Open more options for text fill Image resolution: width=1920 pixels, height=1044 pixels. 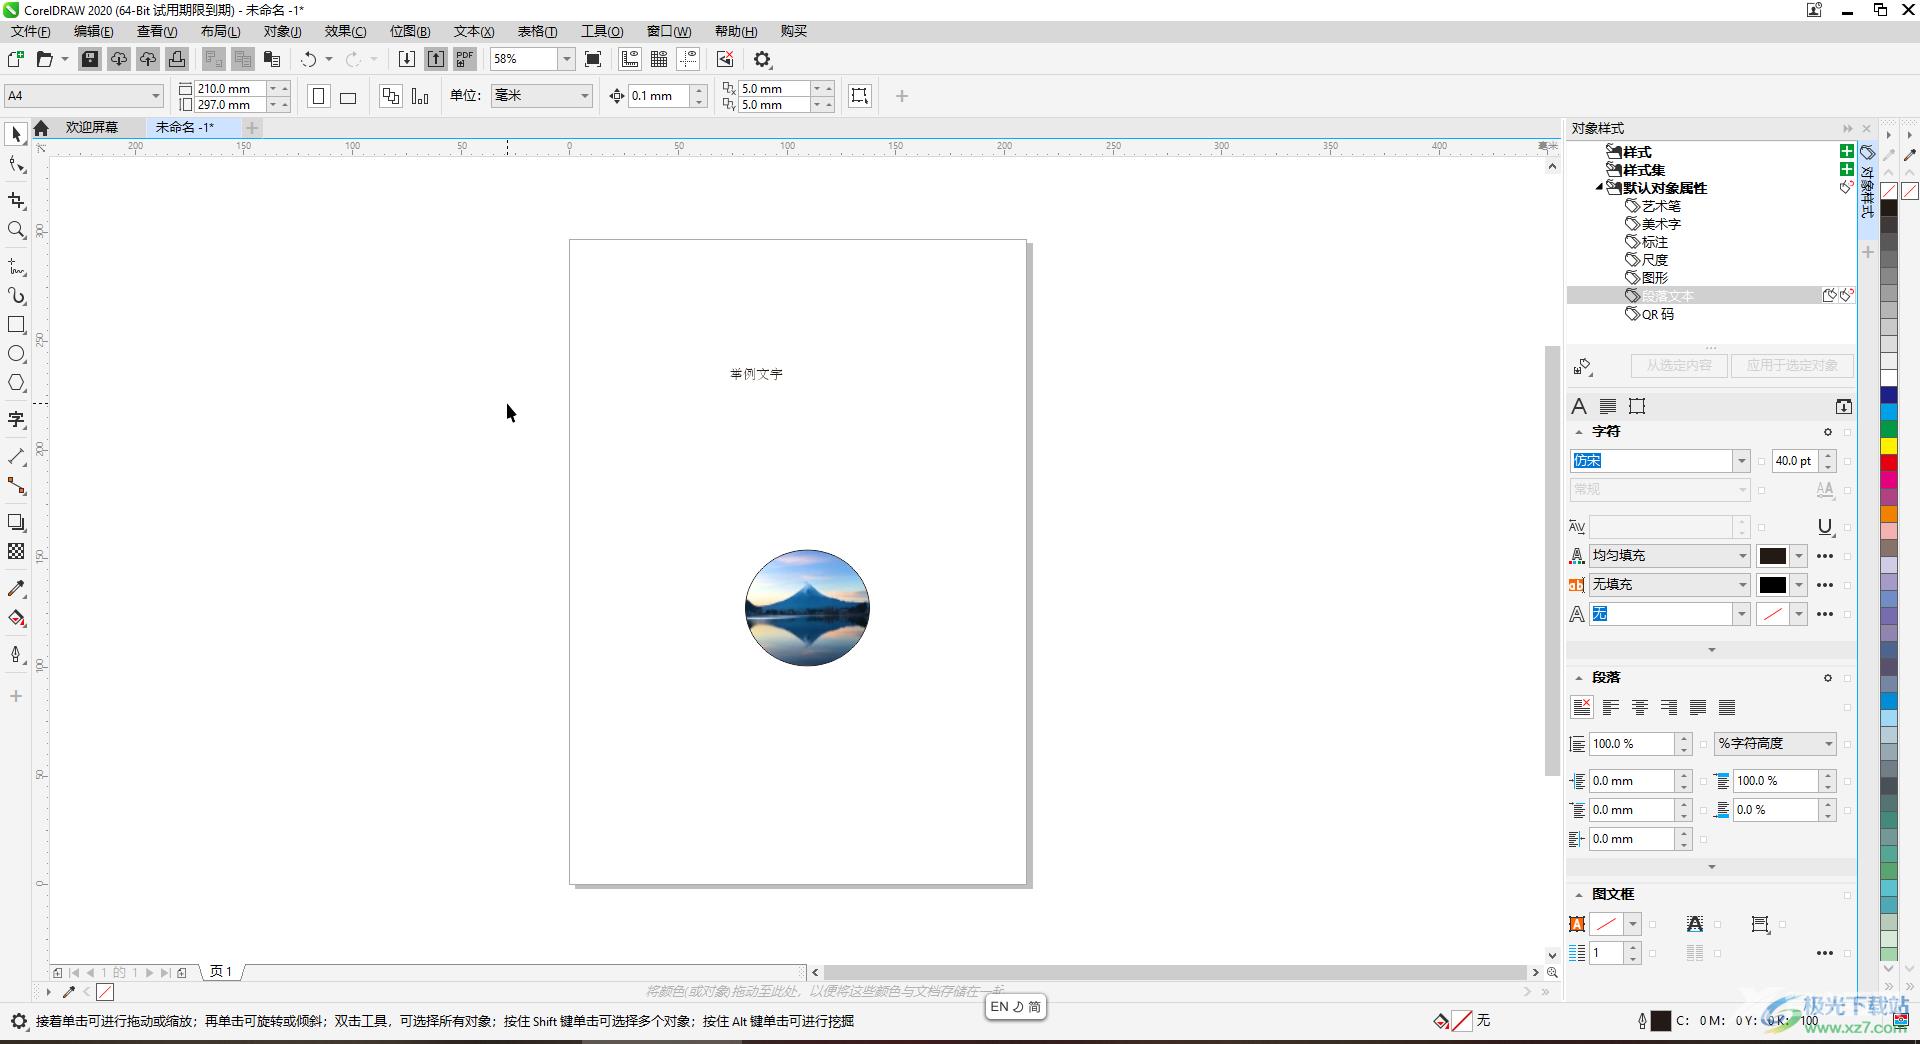coord(1825,556)
